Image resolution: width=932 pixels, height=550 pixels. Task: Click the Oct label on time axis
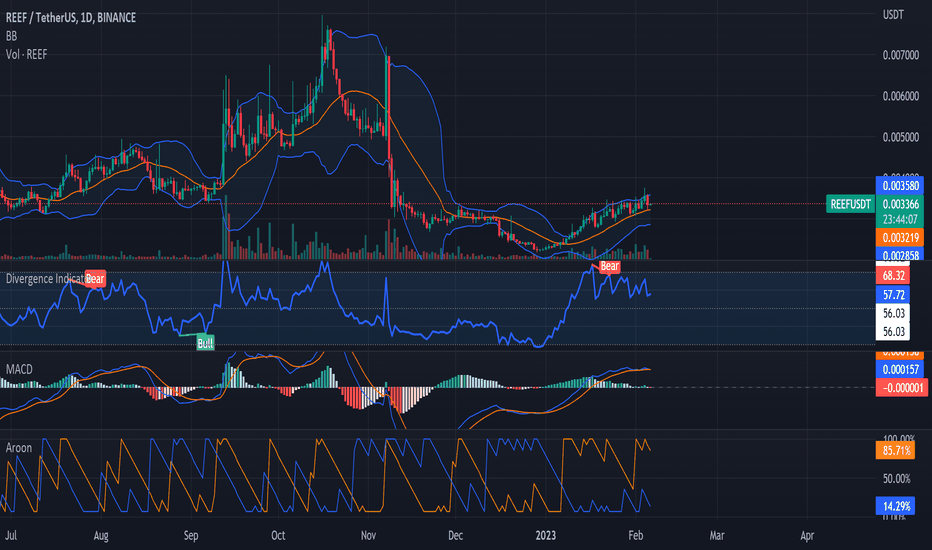pyautogui.click(x=278, y=535)
